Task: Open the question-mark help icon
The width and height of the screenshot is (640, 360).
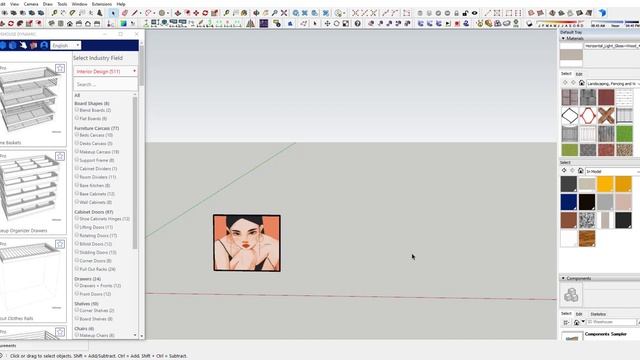Action: 358,23
